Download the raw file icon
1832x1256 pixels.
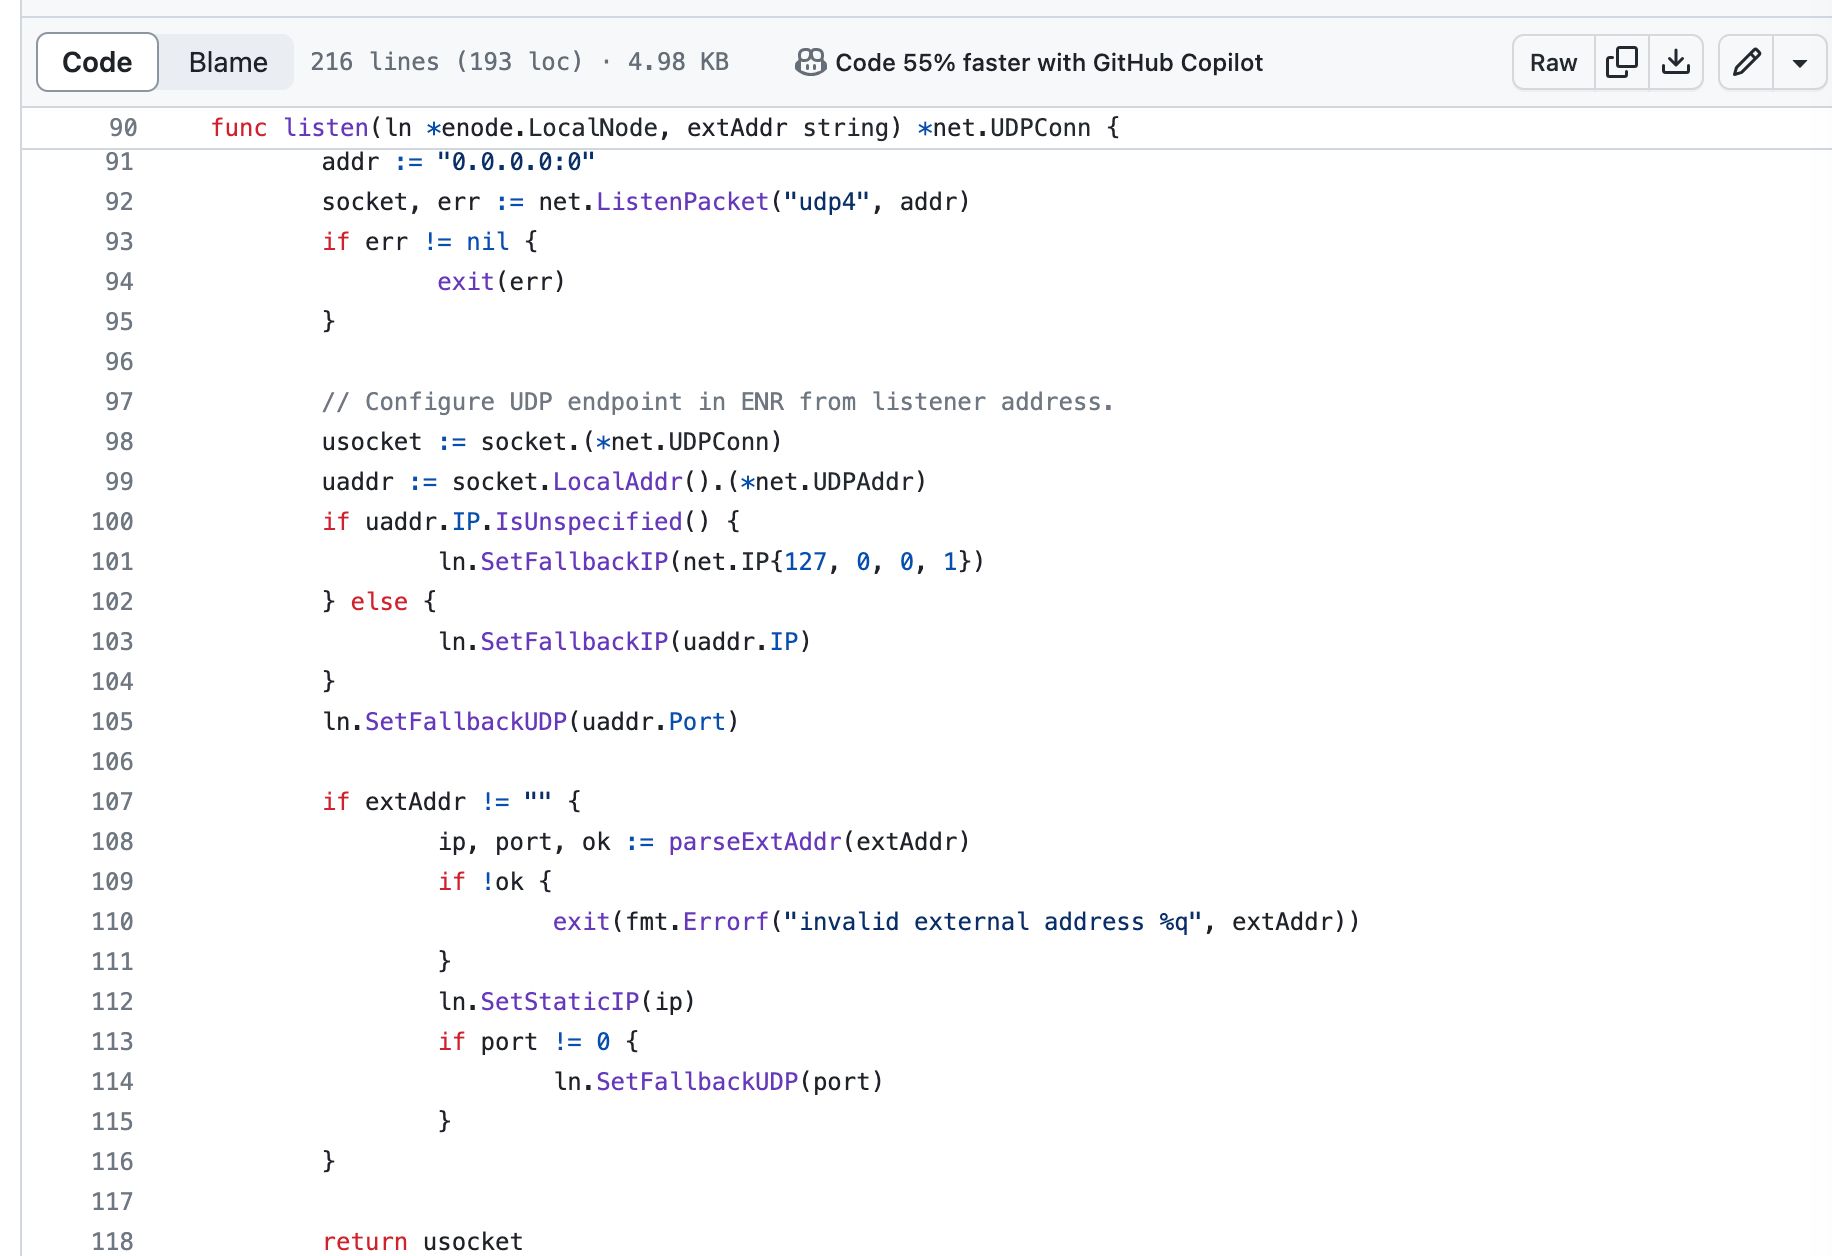(1676, 62)
